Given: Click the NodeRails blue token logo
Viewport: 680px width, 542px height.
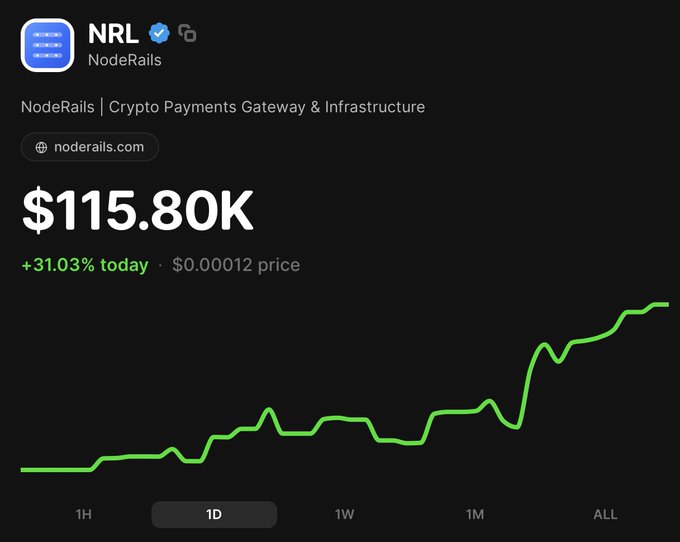Looking at the screenshot, I should point(47,45).
